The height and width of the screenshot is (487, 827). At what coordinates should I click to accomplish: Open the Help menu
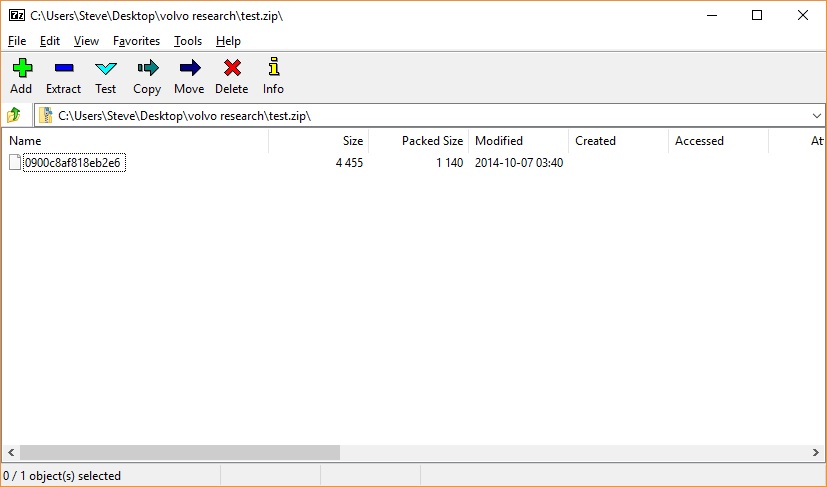pyautogui.click(x=228, y=41)
